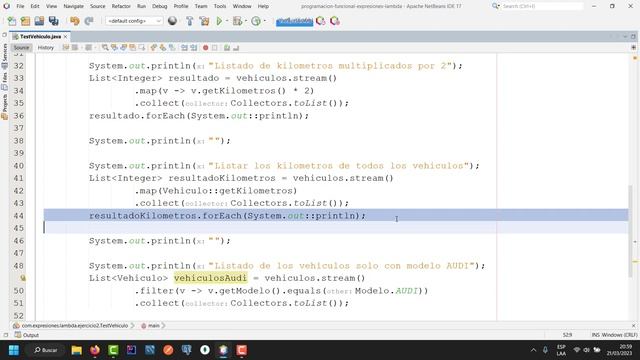Click the globe browser icon in toolbar
640x360 pixels.
(172, 21)
